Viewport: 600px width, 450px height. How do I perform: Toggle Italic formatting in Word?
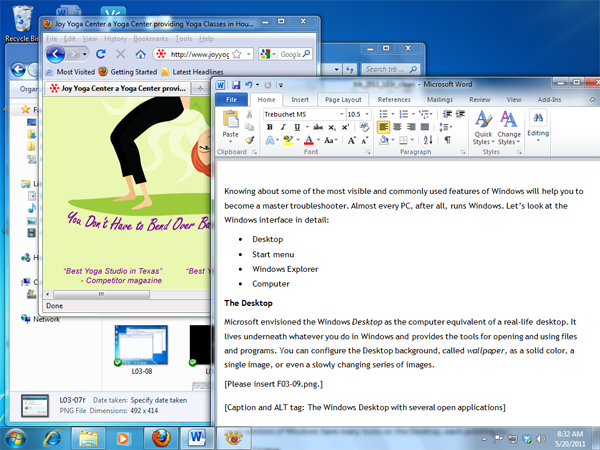tap(283, 127)
